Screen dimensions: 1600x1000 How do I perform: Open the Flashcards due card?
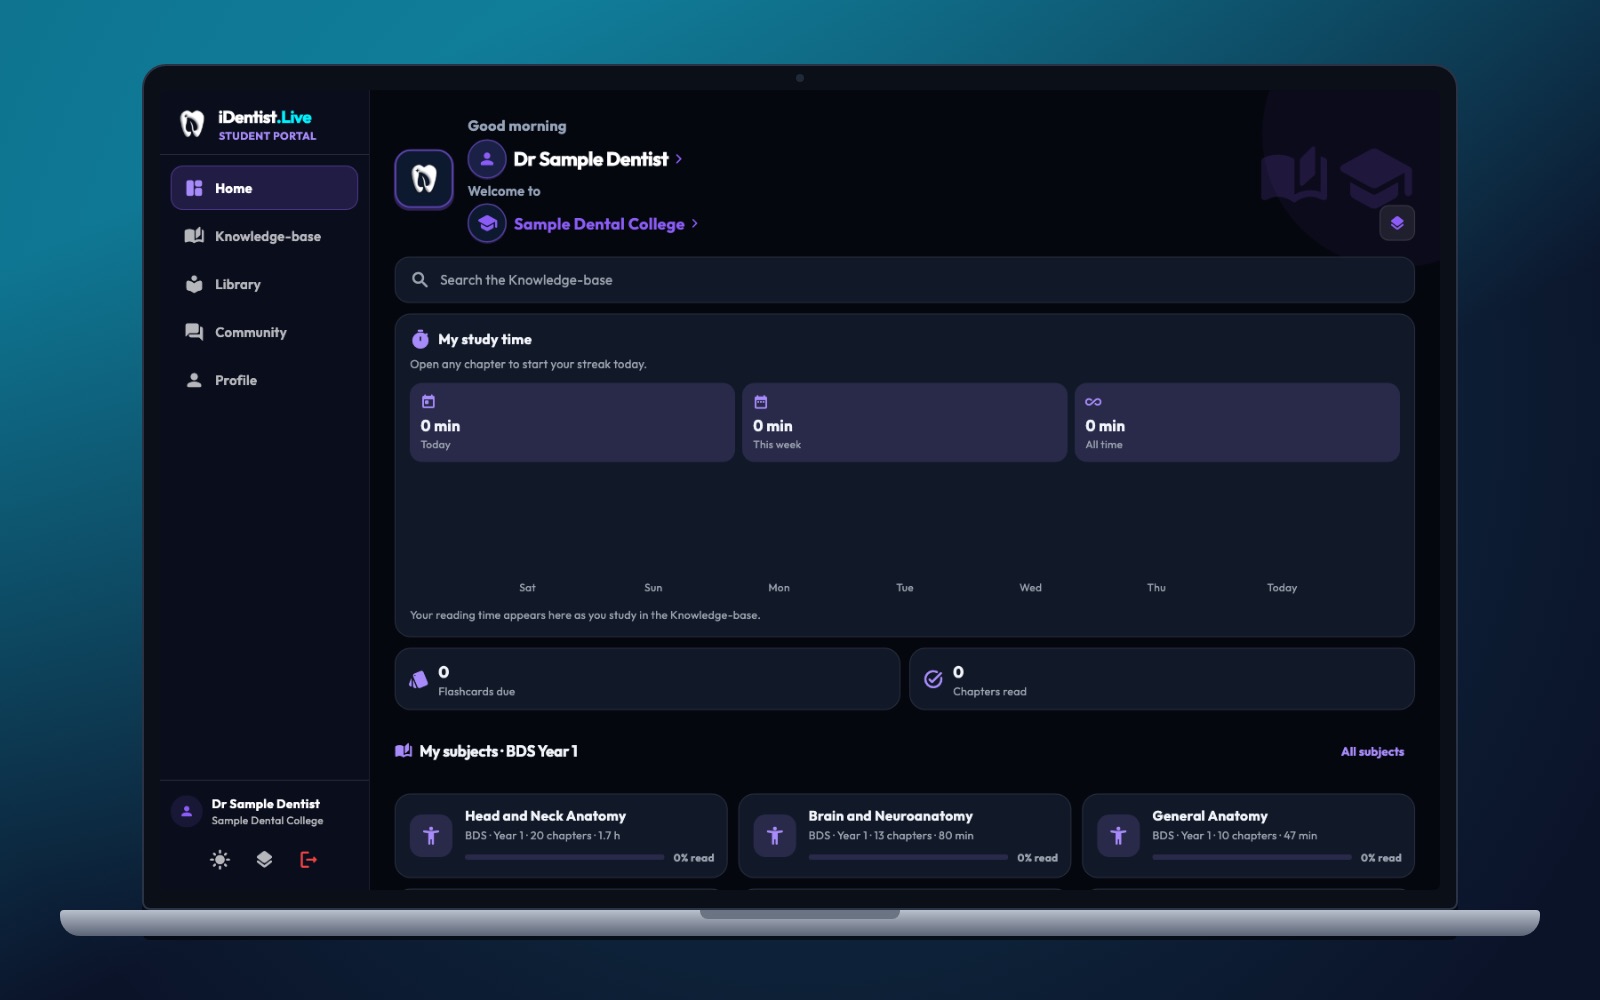pos(647,679)
